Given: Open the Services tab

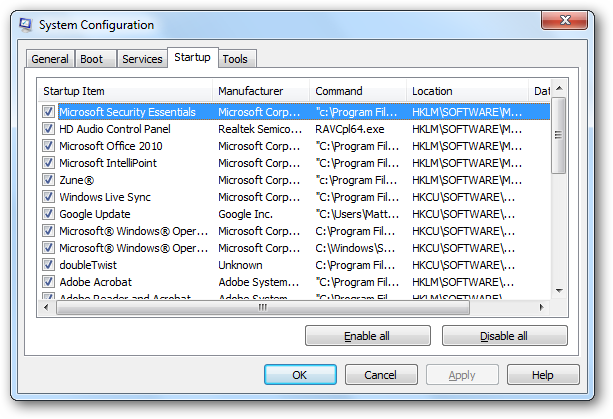Looking at the screenshot, I should click(142, 59).
